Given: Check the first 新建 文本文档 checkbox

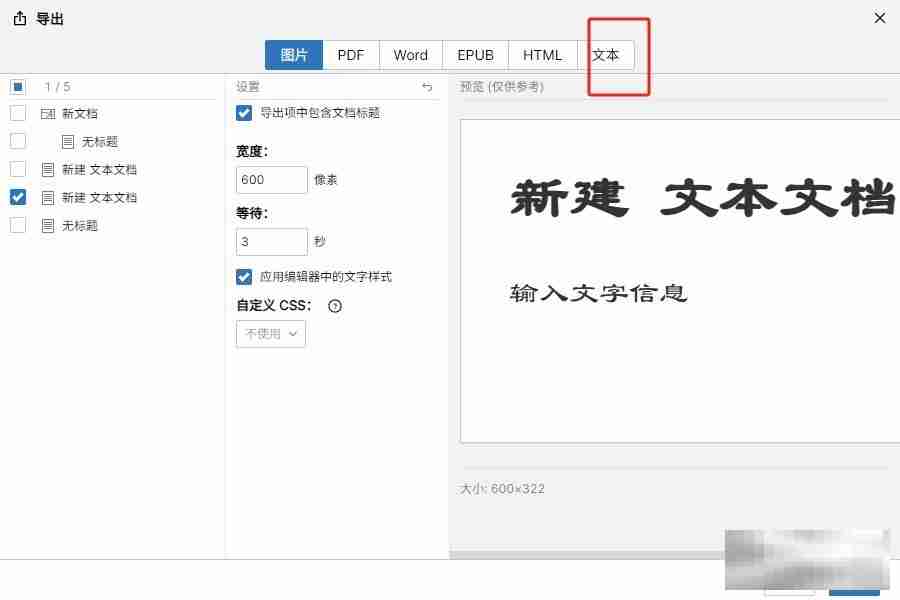Looking at the screenshot, I should tap(18, 169).
